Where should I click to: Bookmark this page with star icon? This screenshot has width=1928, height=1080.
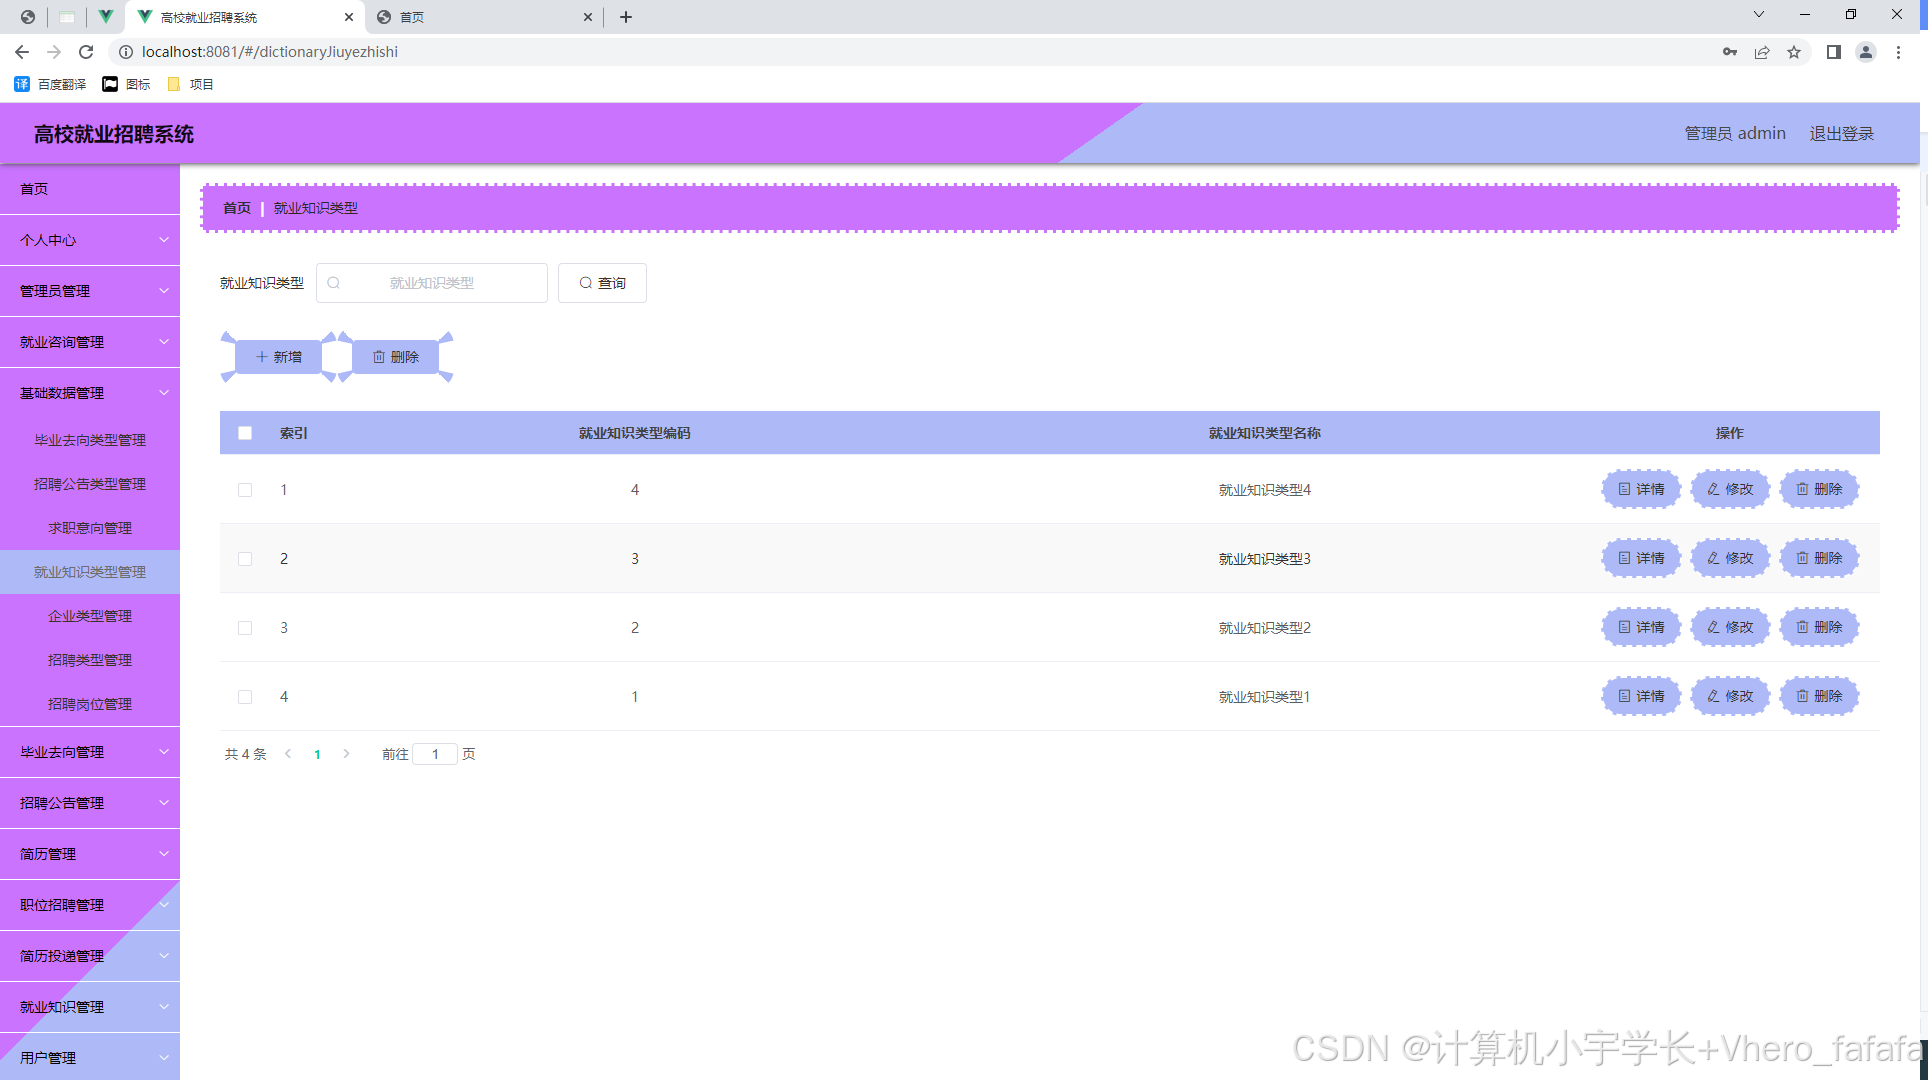coord(1794,52)
